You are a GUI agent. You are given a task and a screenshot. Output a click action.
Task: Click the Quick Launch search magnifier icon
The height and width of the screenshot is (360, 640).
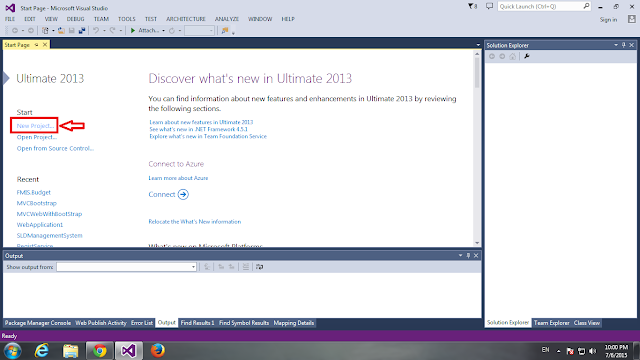point(586,6)
